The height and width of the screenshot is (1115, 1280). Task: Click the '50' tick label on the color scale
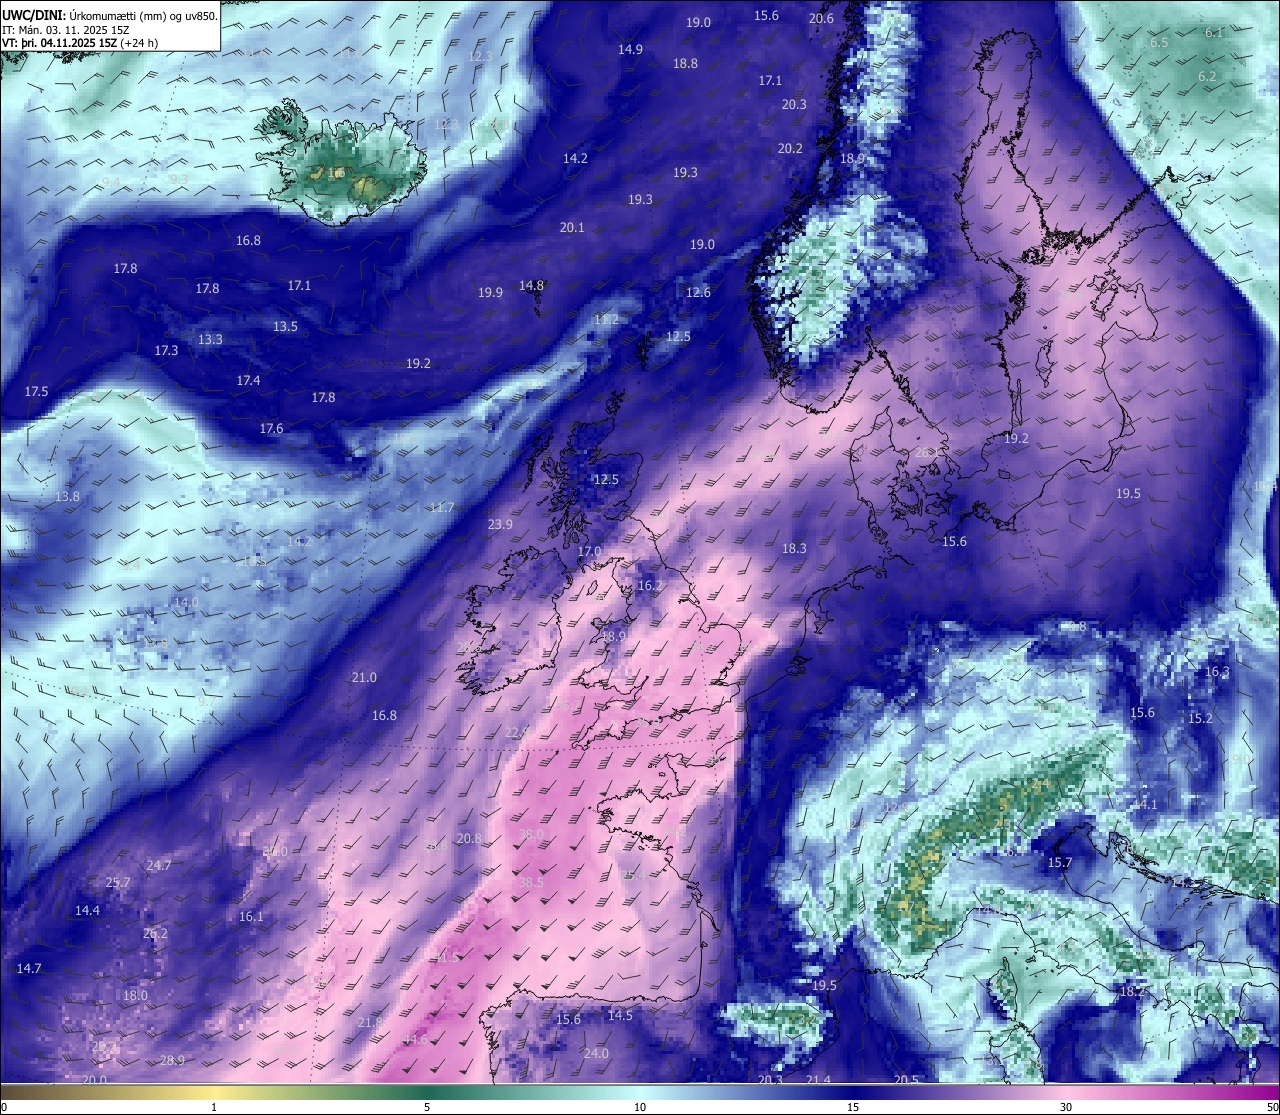pyautogui.click(x=1272, y=1107)
